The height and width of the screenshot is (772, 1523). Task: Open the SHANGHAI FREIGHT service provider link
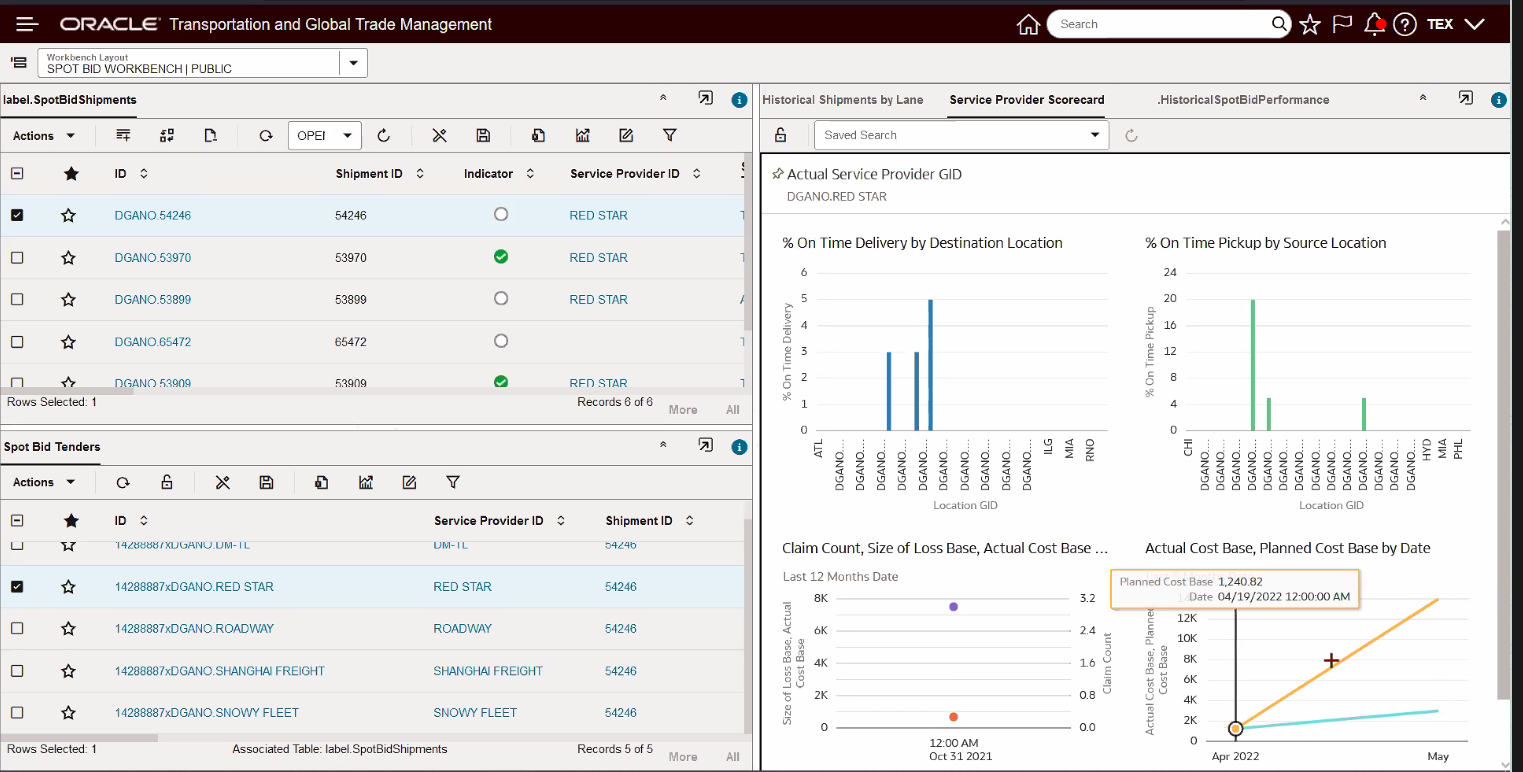487,671
